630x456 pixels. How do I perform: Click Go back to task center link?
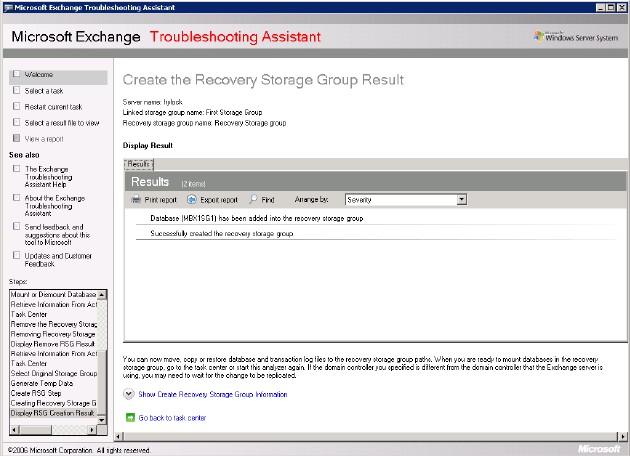(x=172, y=418)
